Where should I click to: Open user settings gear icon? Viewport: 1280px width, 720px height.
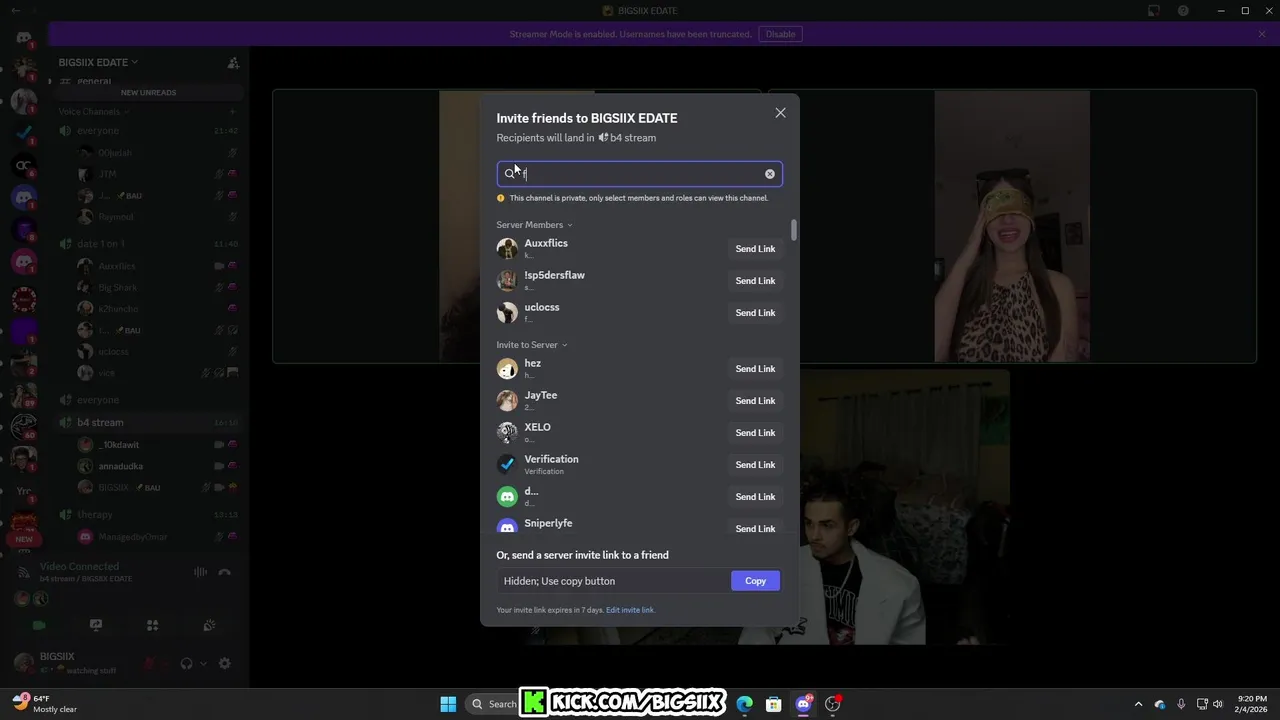[x=225, y=663]
